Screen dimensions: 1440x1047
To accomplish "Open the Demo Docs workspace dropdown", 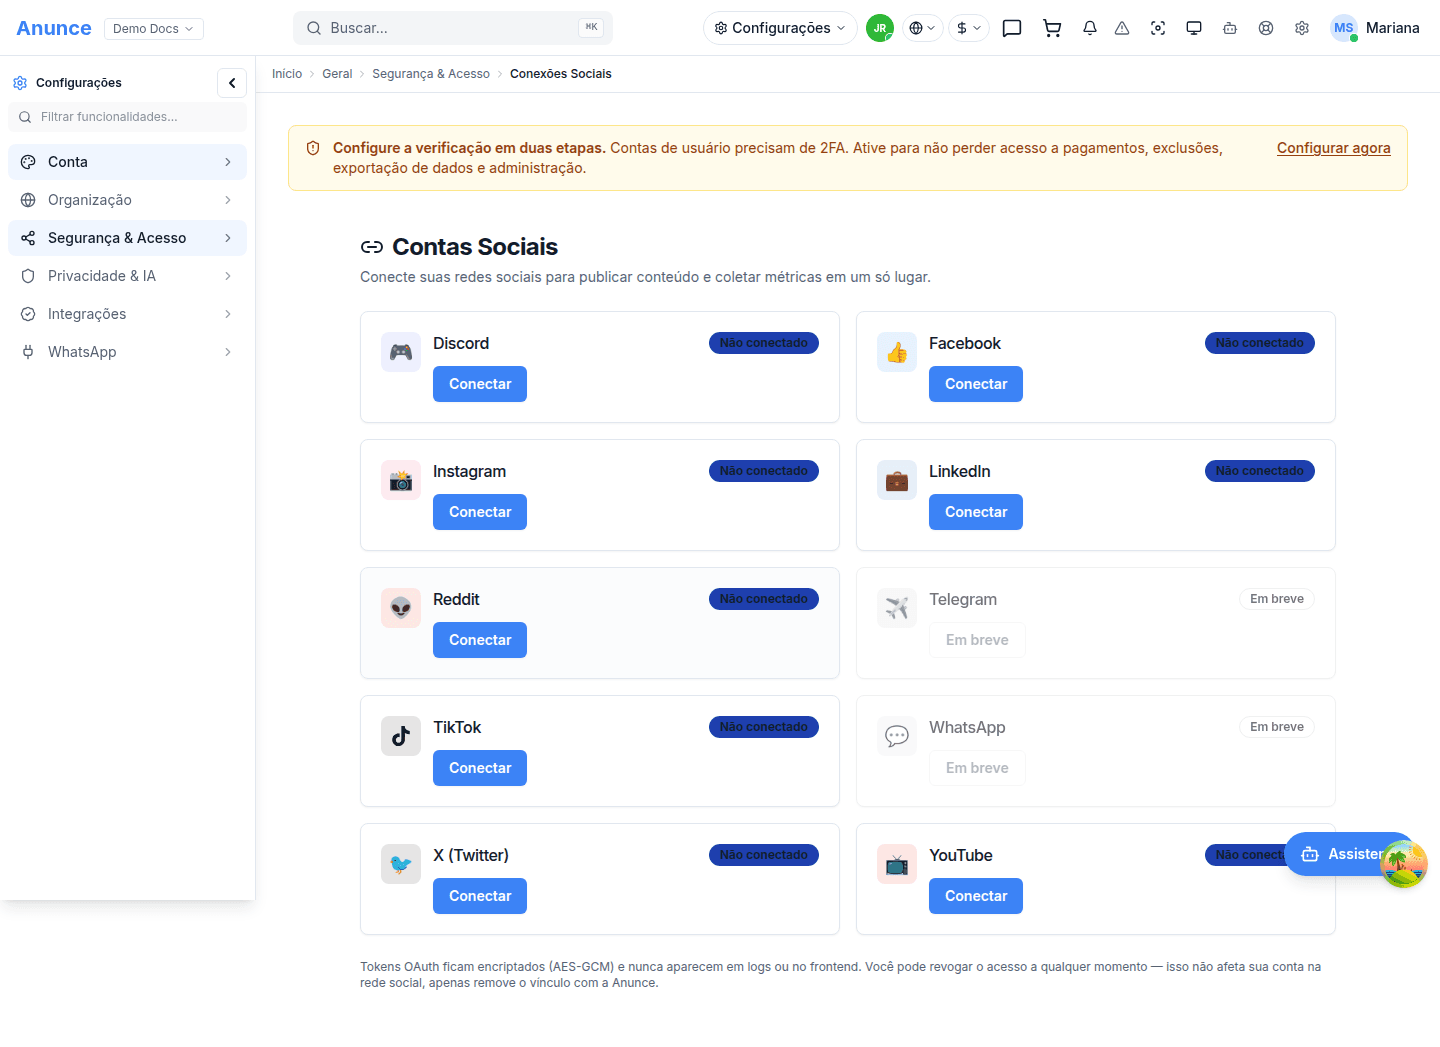I will pyautogui.click(x=154, y=29).
